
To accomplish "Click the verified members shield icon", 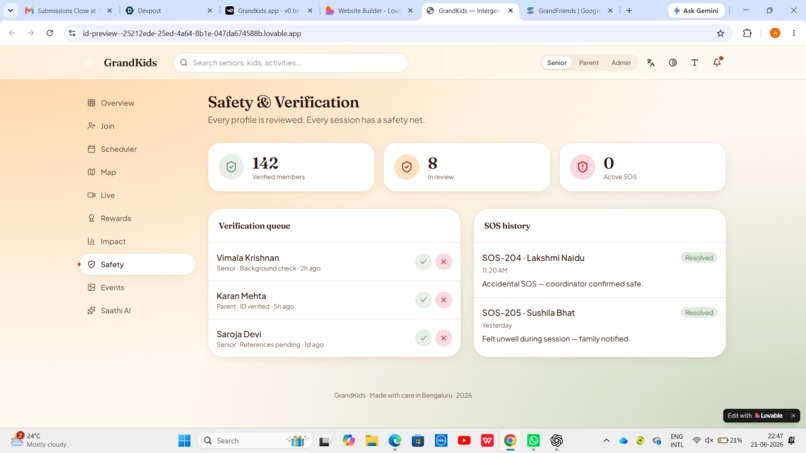I will click(231, 167).
